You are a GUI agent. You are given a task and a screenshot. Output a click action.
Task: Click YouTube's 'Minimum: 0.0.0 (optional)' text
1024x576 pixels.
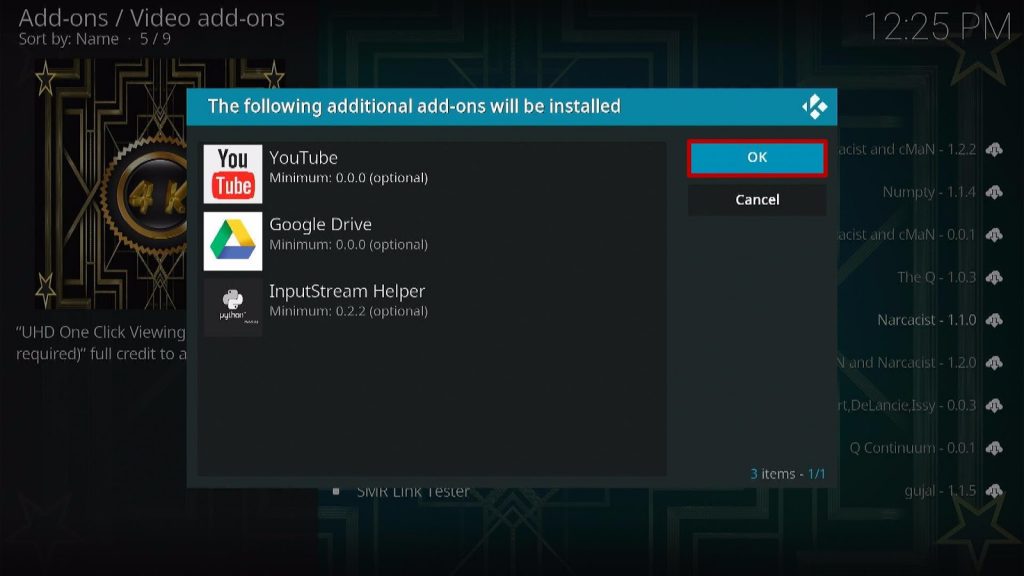point(348,178)
